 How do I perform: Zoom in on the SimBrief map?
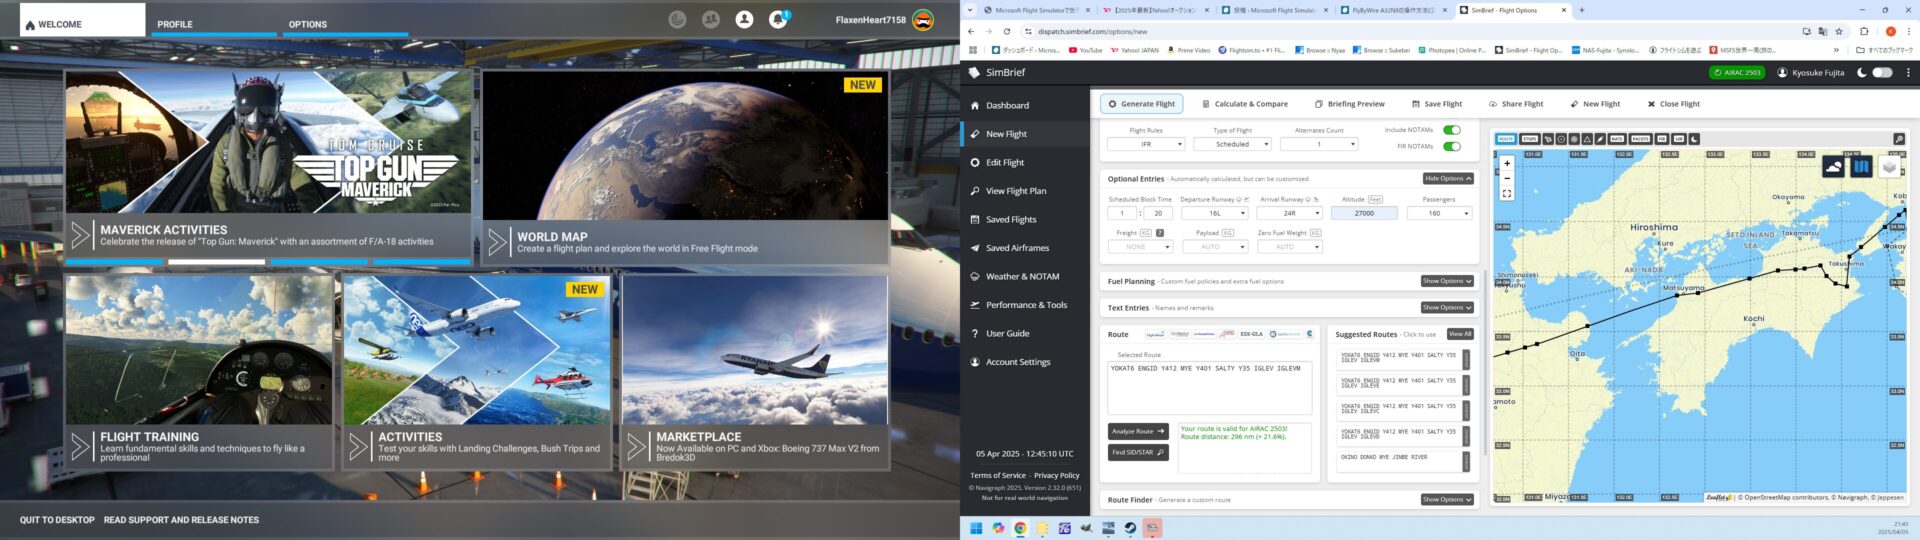1506,163
